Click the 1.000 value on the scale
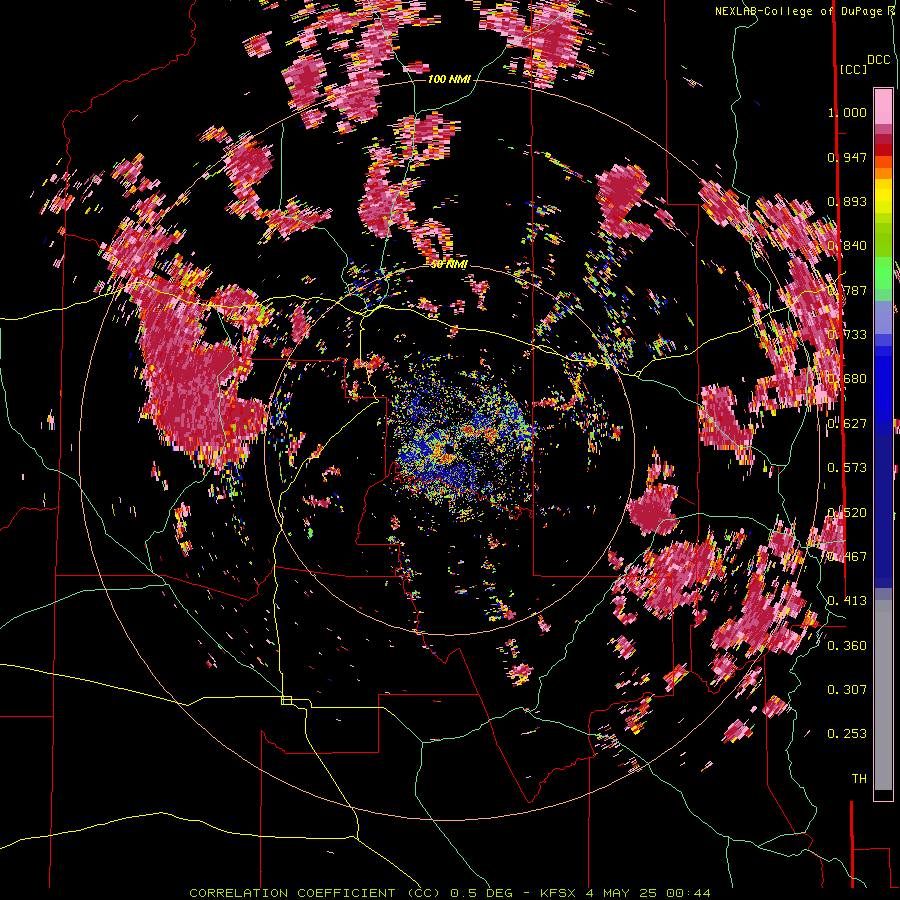This screenshot has height=900, width=900. coord(847,112)
